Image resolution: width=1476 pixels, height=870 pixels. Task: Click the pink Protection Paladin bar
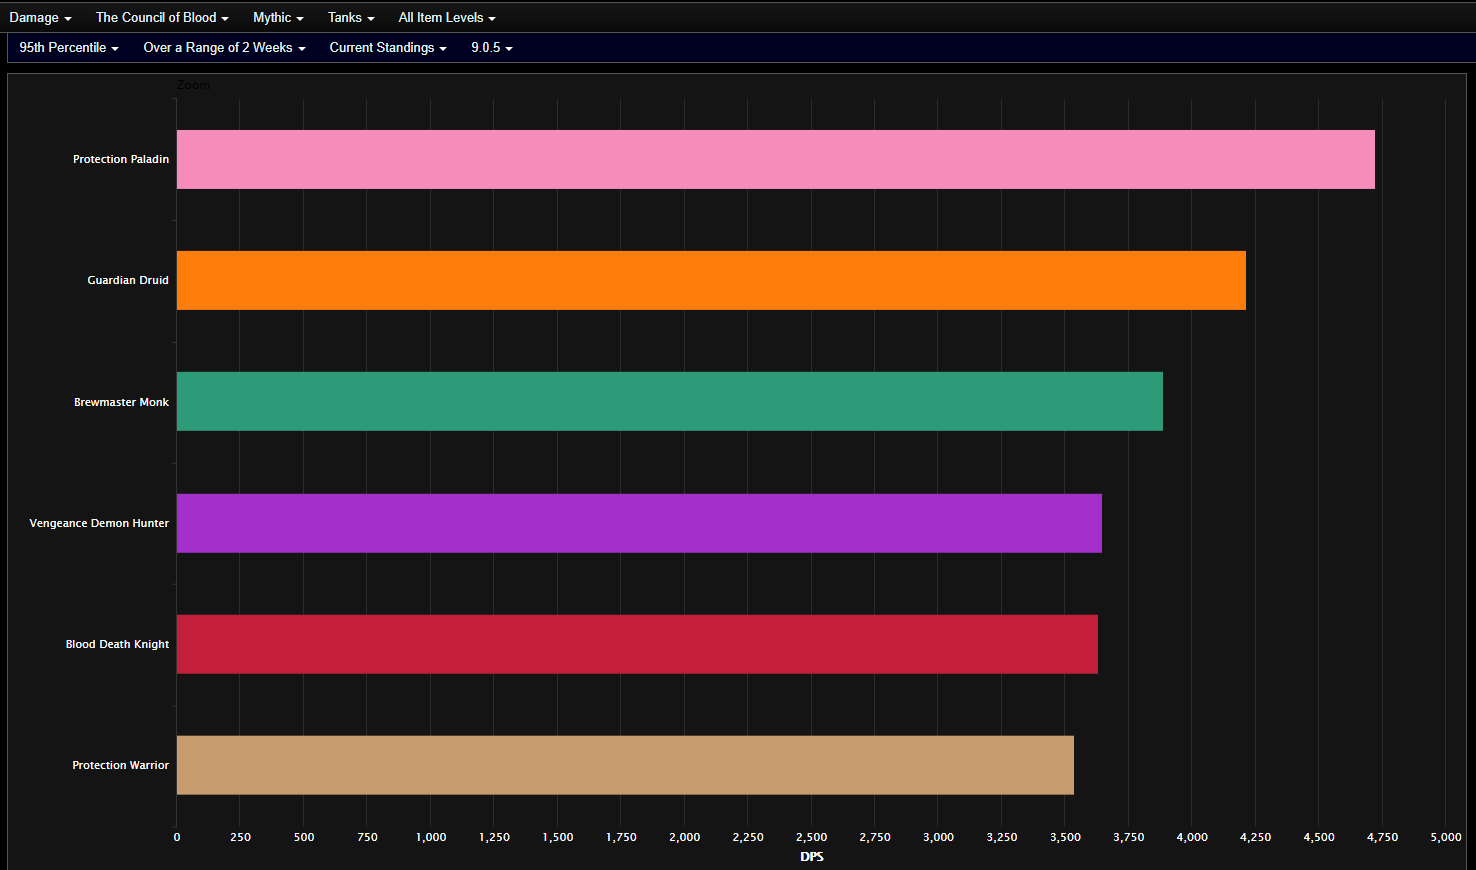[x=776, y=159]
